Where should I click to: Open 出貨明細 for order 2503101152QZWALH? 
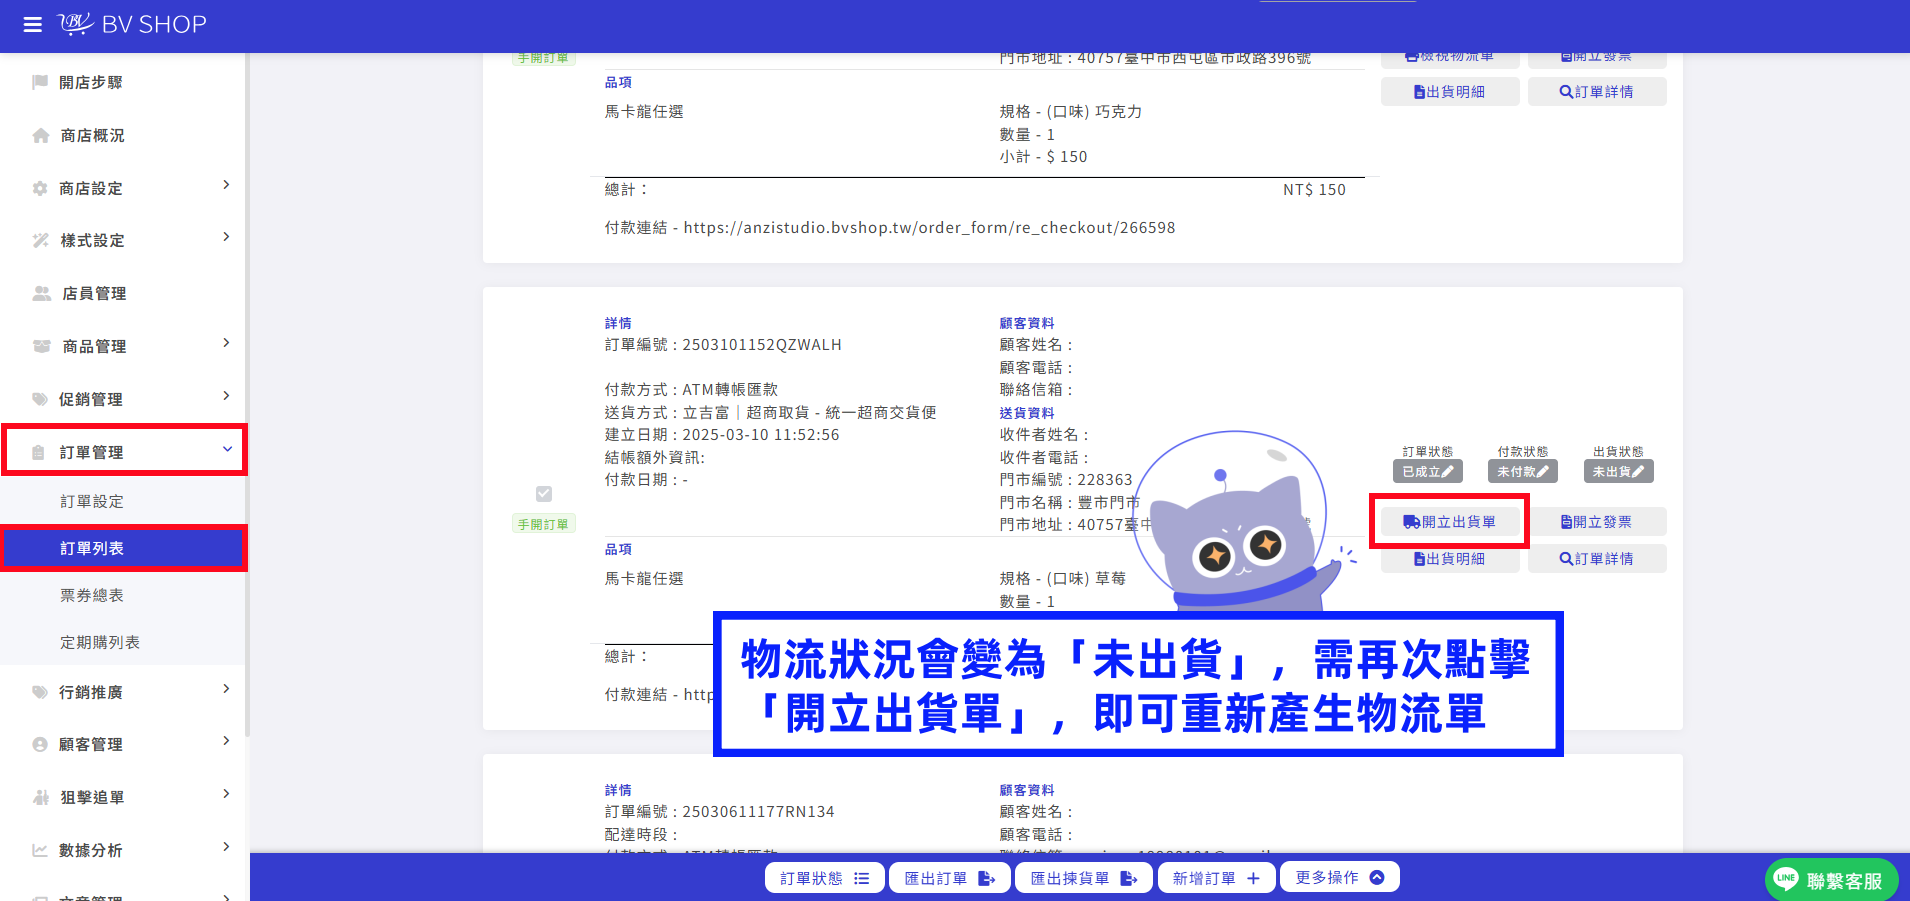click(1450, 559)
